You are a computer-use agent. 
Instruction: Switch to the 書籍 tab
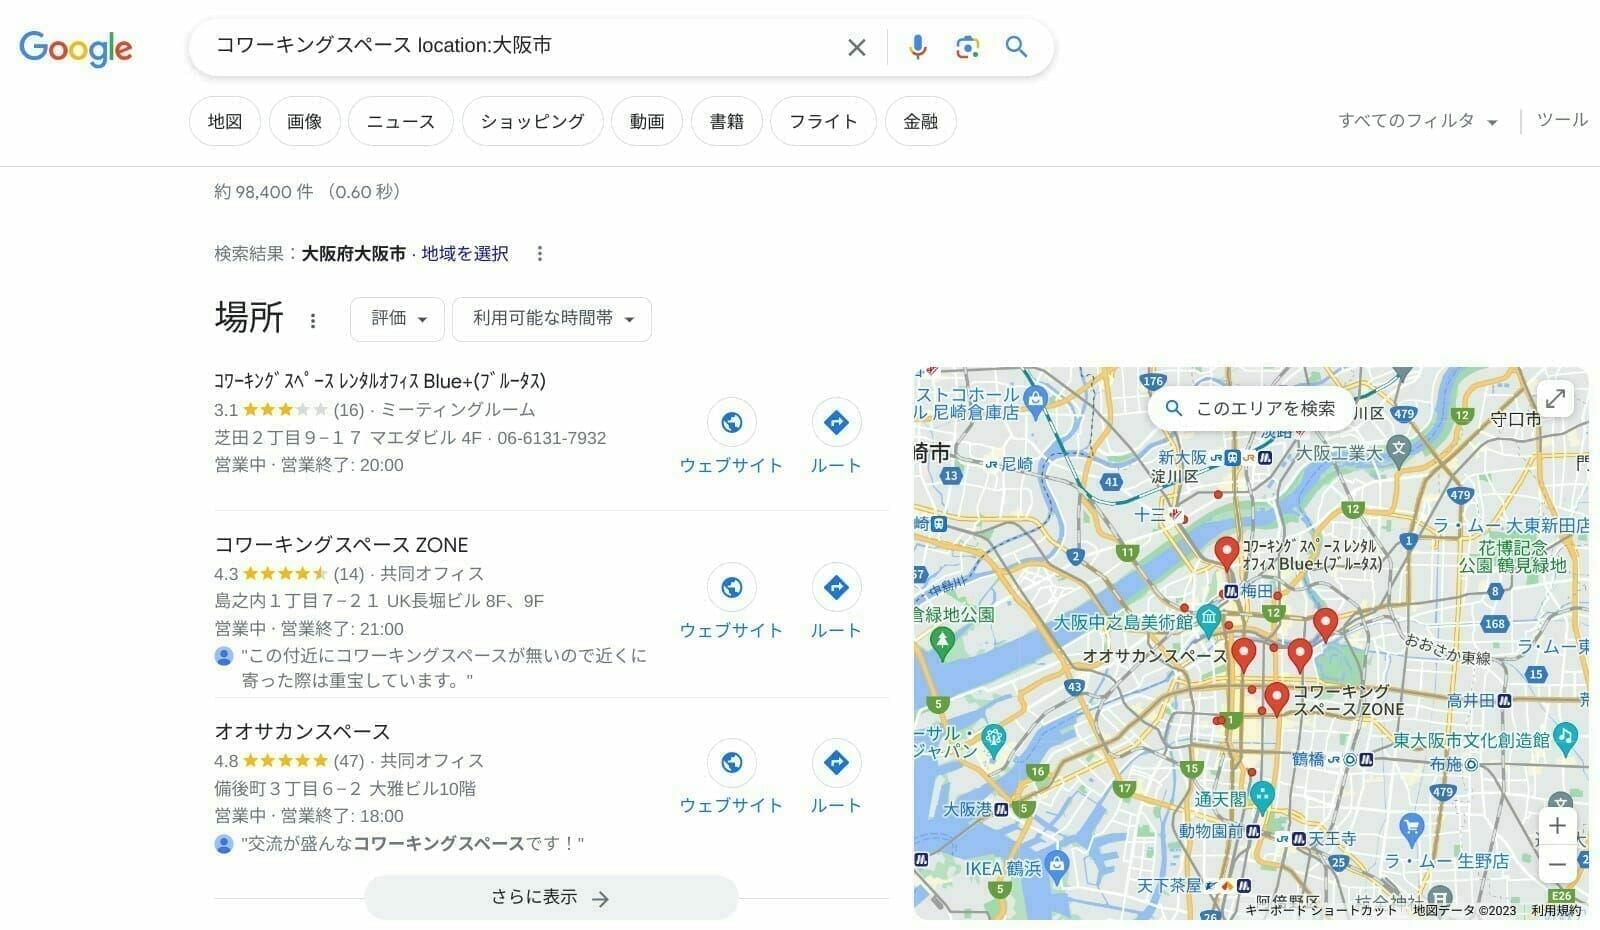pyautogui.click(x=727, y=122)
